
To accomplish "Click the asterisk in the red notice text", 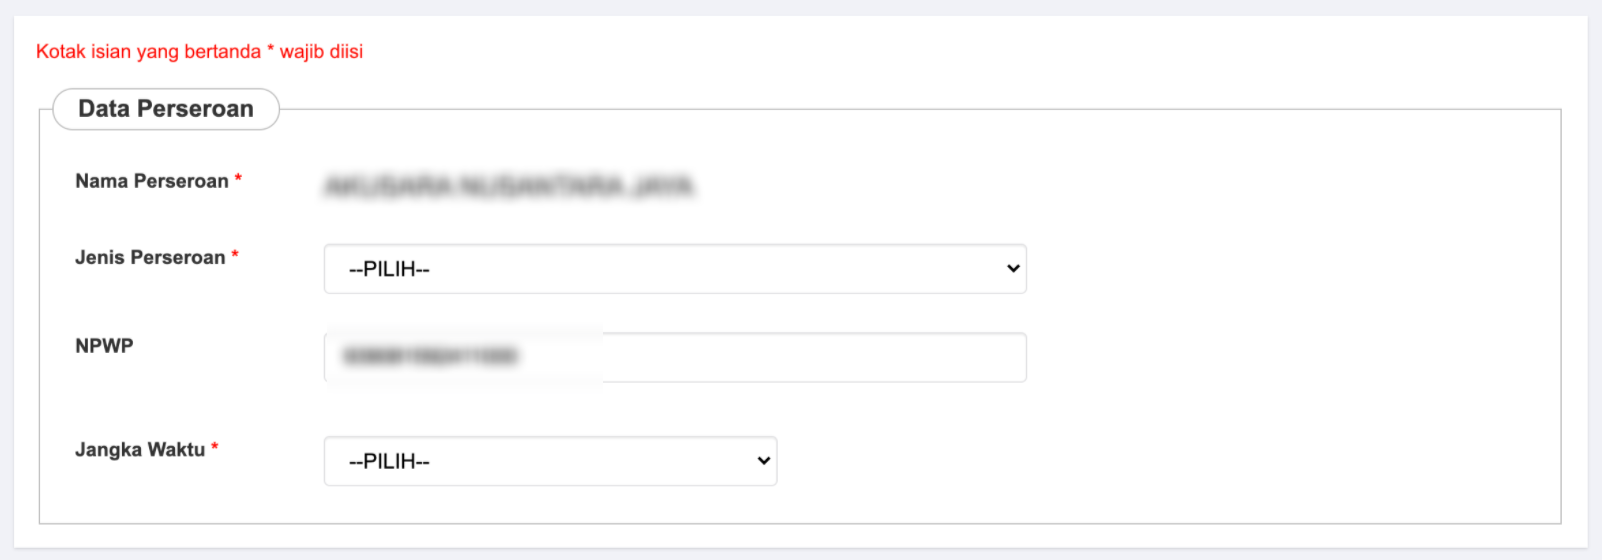I will coord(270,49).
